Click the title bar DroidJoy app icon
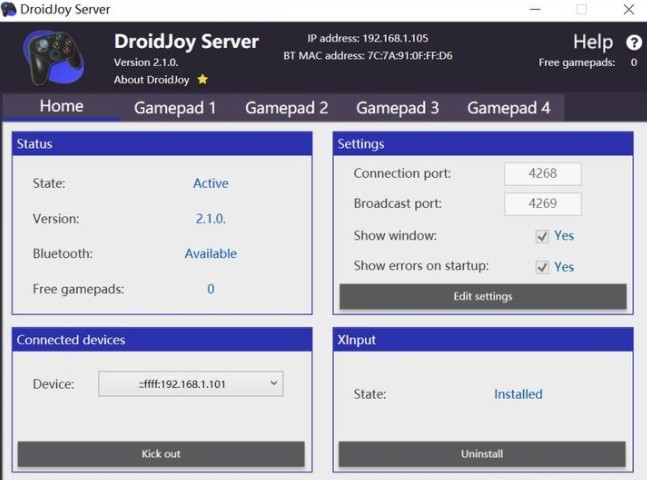The image size is (647, 480). (x=9, y=9)
